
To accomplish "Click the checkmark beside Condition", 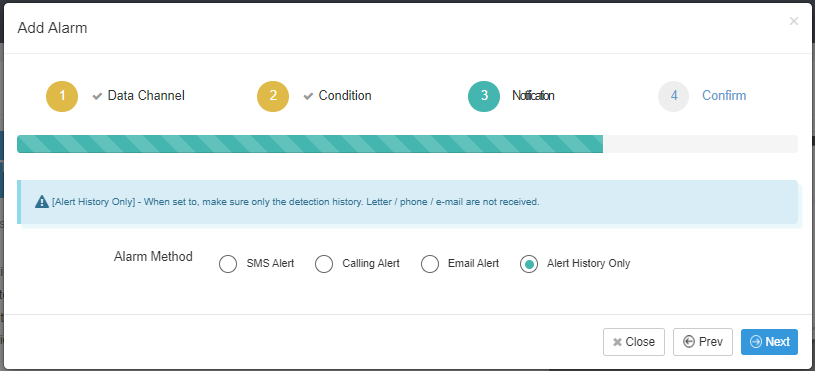I will click(308, 96).
